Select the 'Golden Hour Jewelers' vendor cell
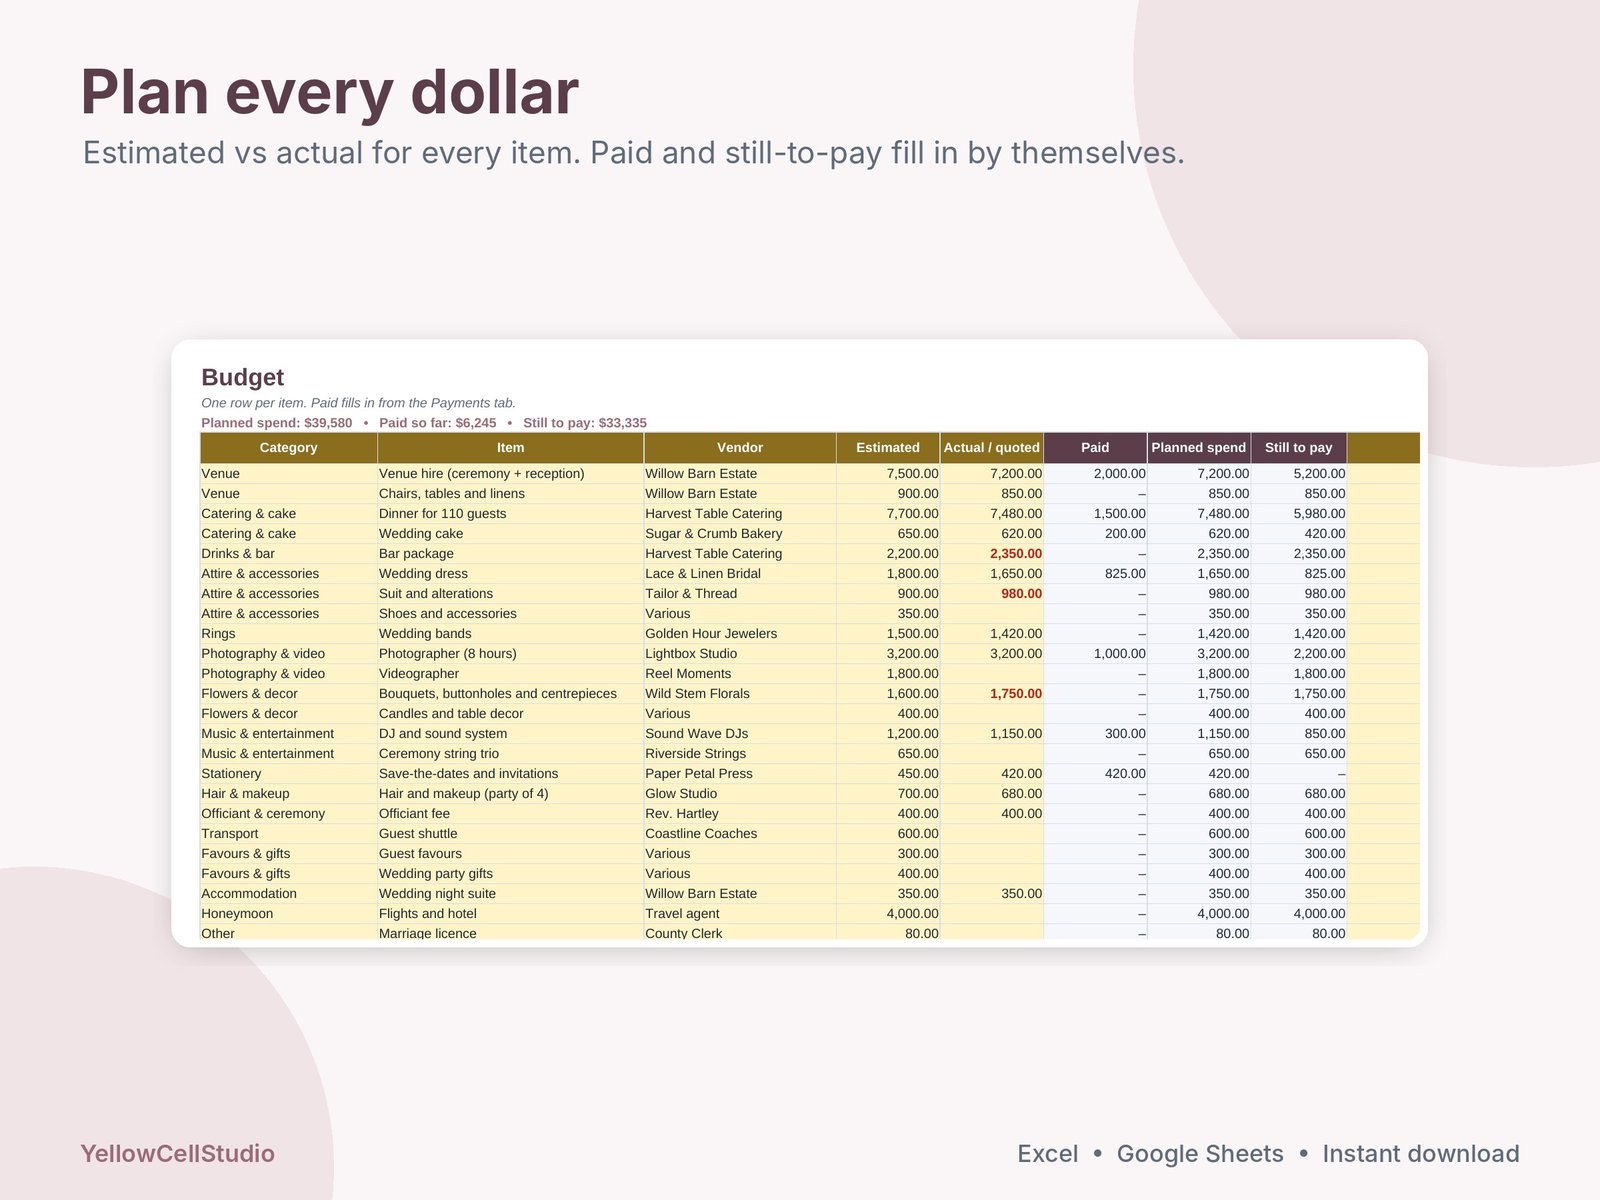Screen dimensions: 1600x1200 coord(740,634)
